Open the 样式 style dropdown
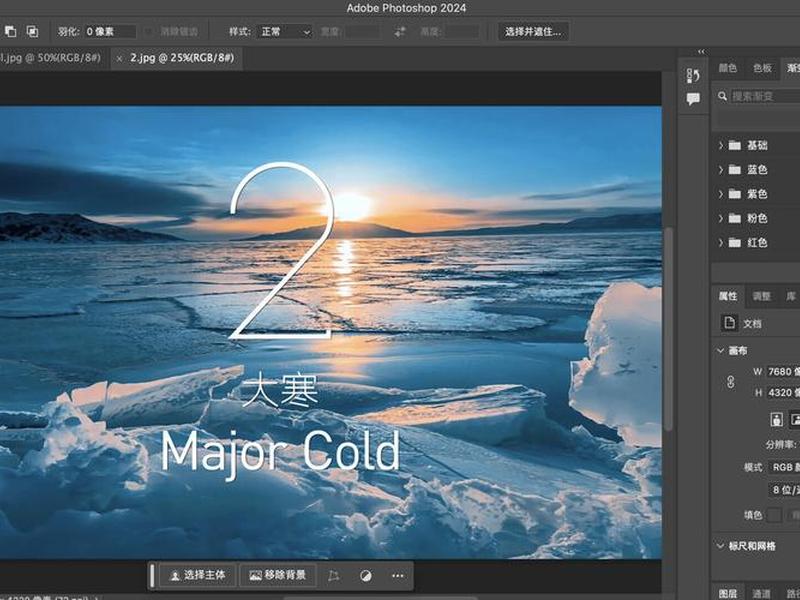The width and height of the screenshot is (800, 600). (x=284, y=32)
